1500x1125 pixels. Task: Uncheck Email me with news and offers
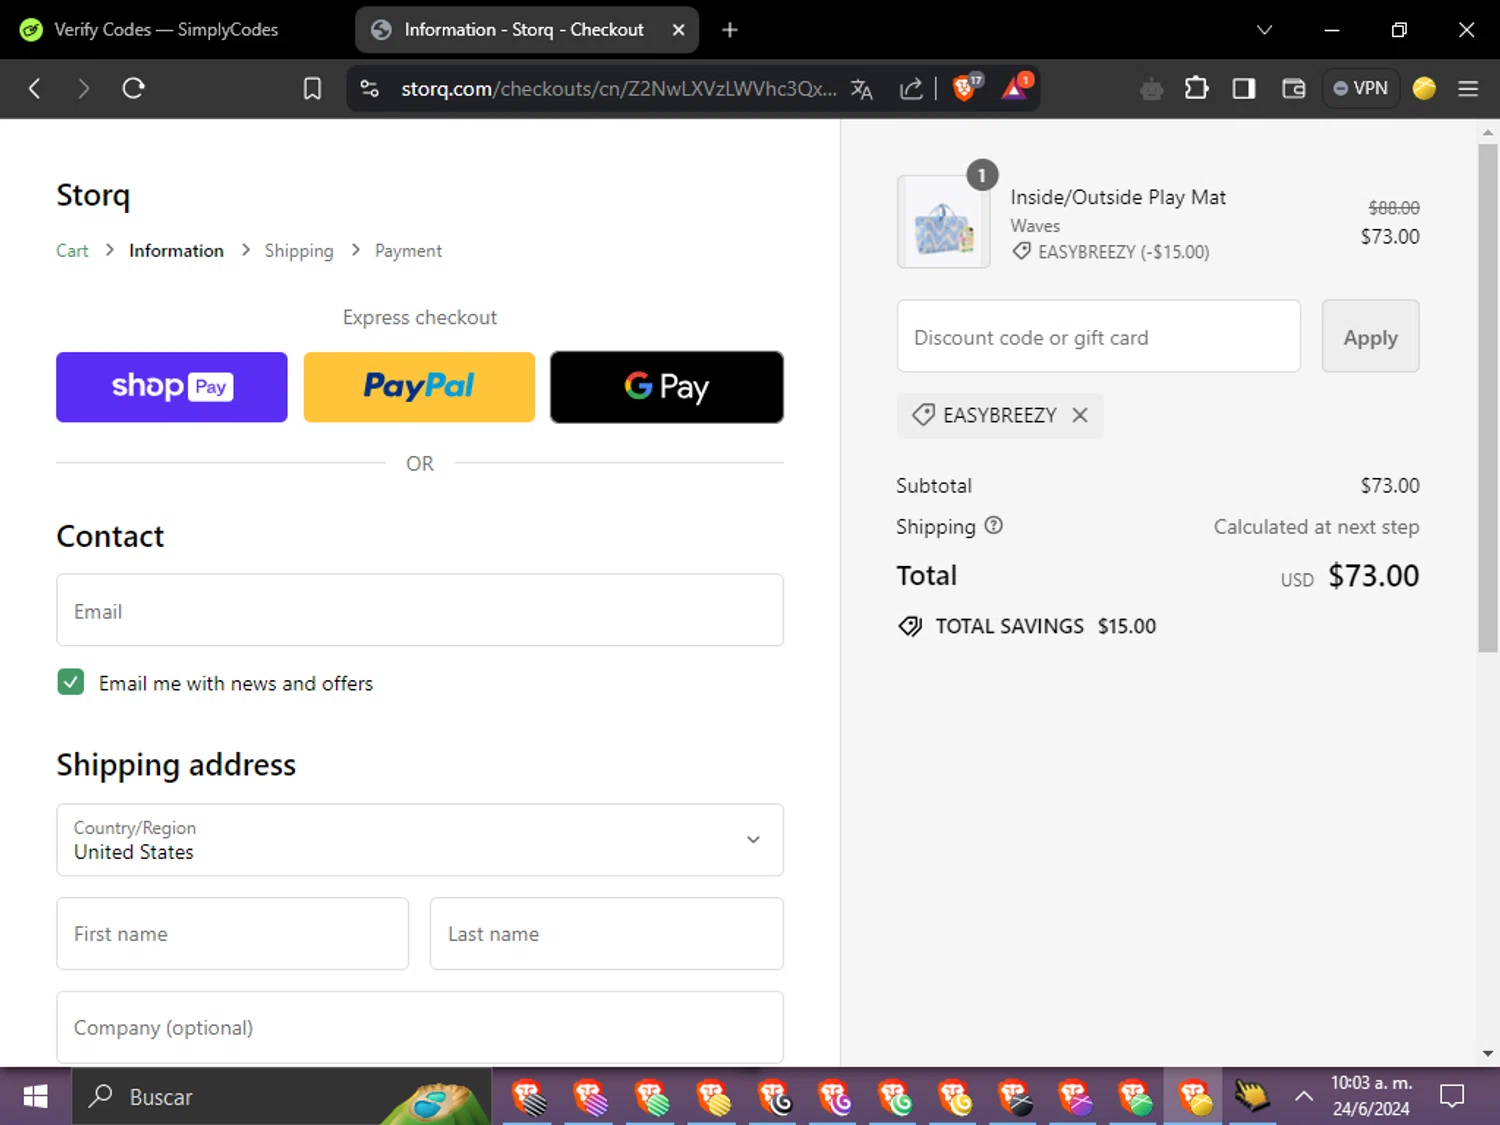point(71,682)
